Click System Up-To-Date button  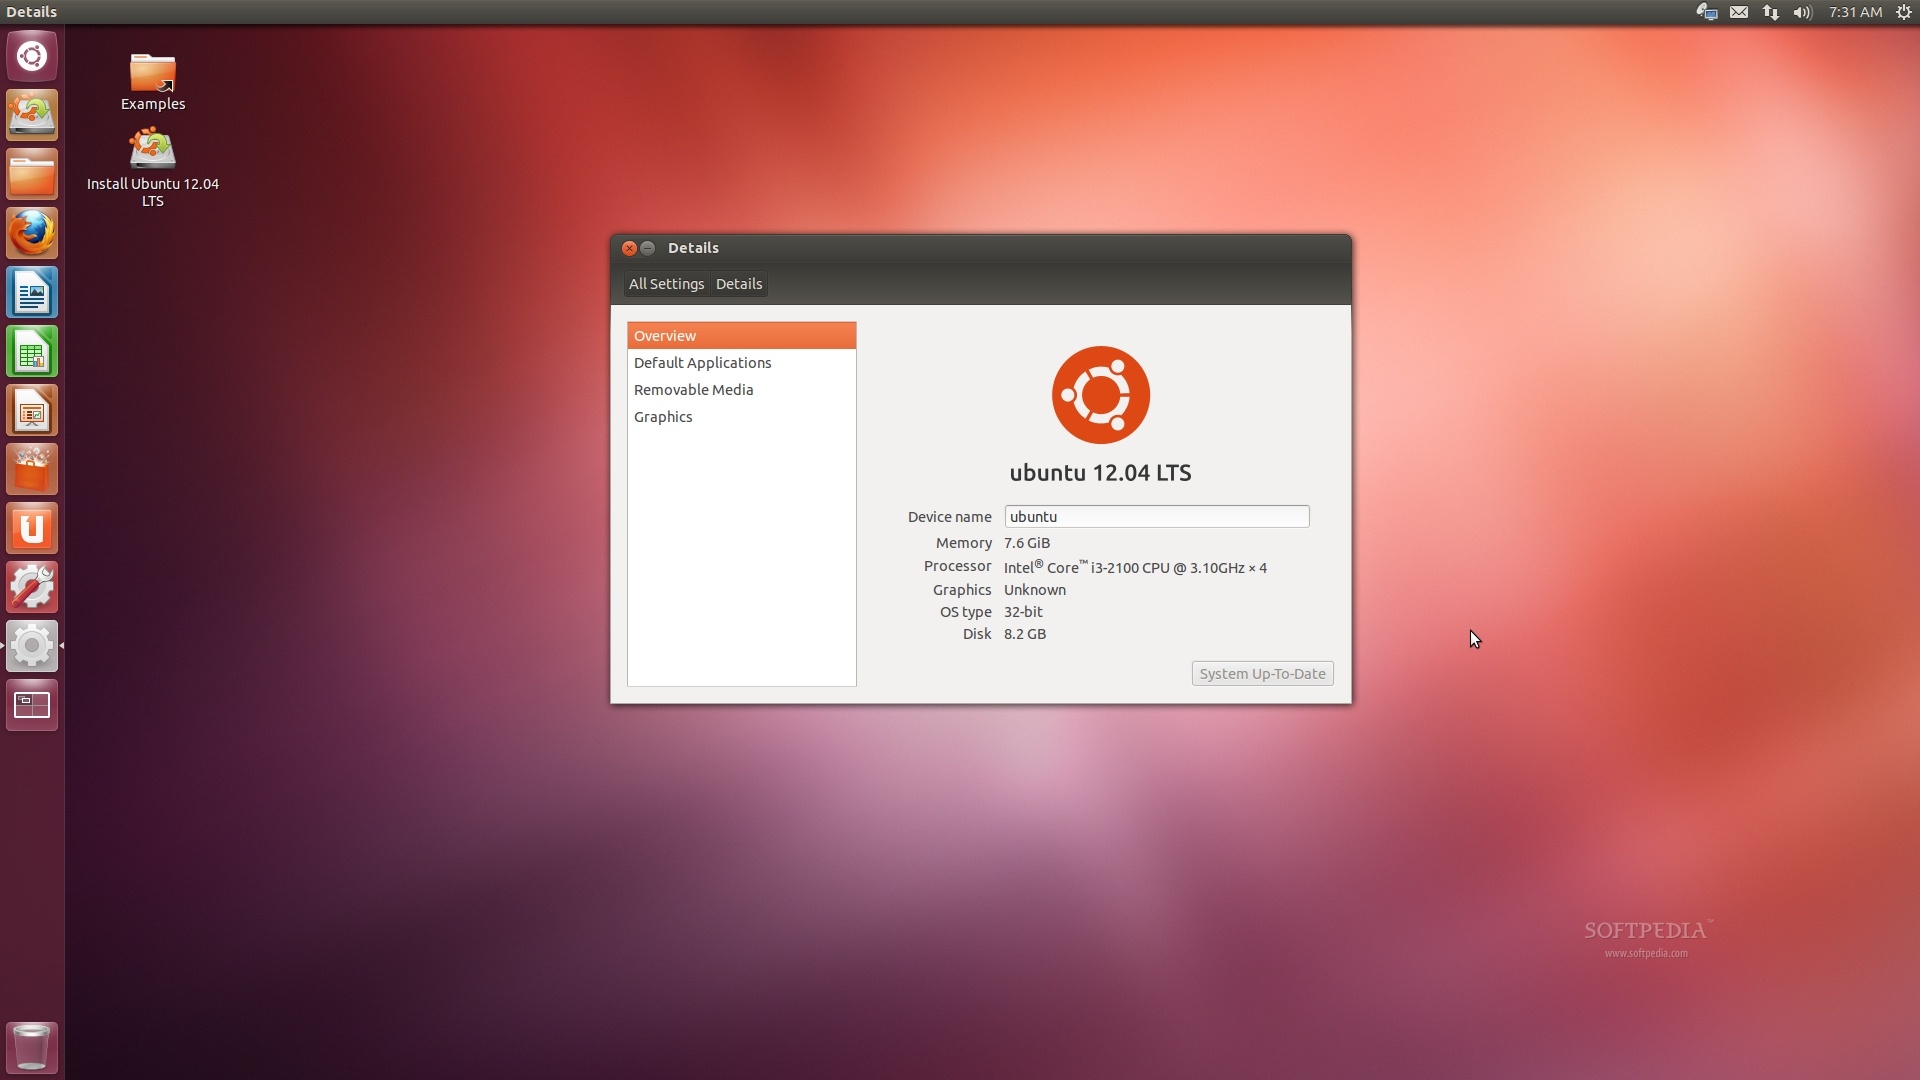(x=1262, y=674)
